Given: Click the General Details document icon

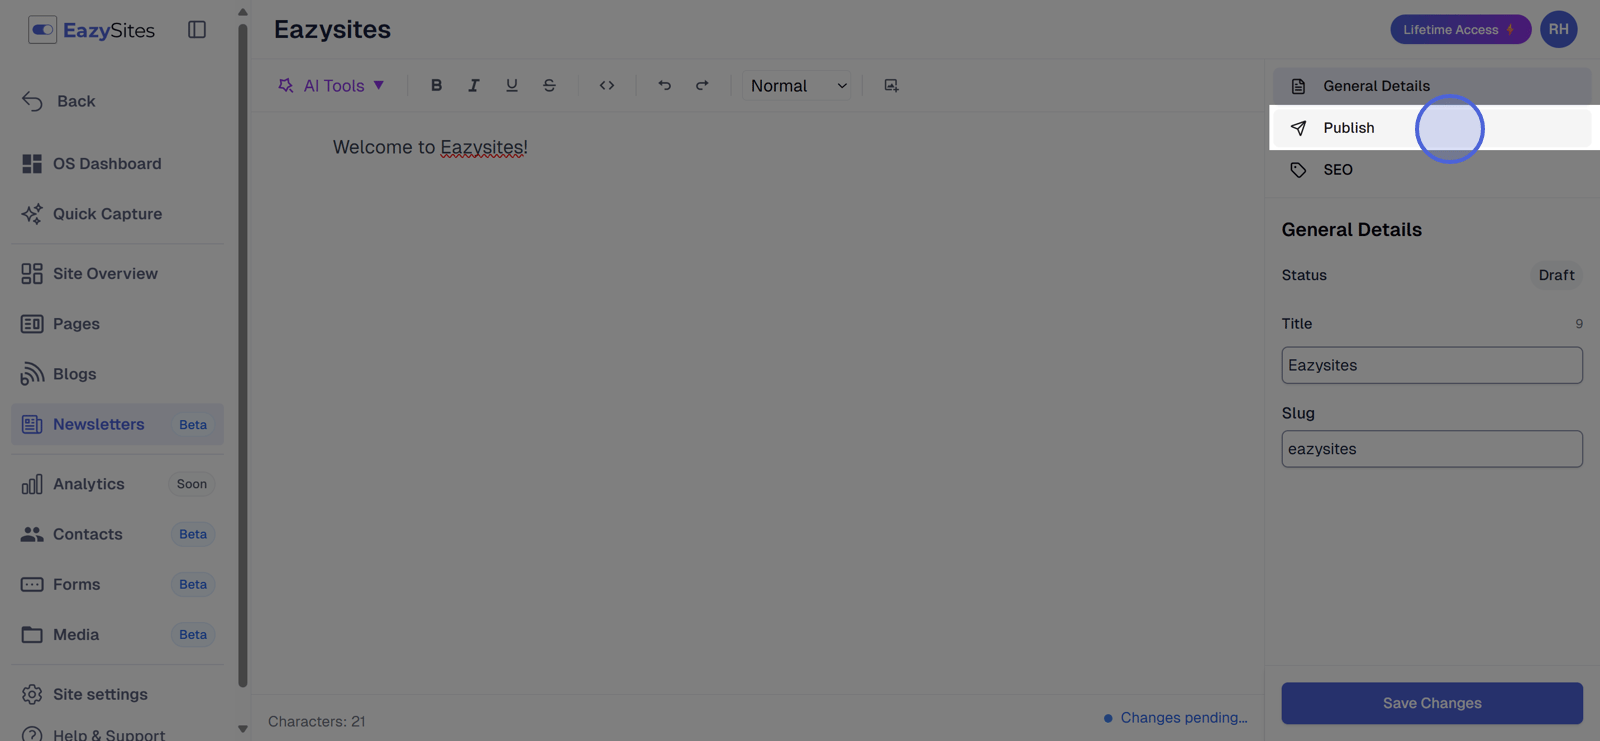Looking at the screenshot, I should click(x=1298, y=86).
